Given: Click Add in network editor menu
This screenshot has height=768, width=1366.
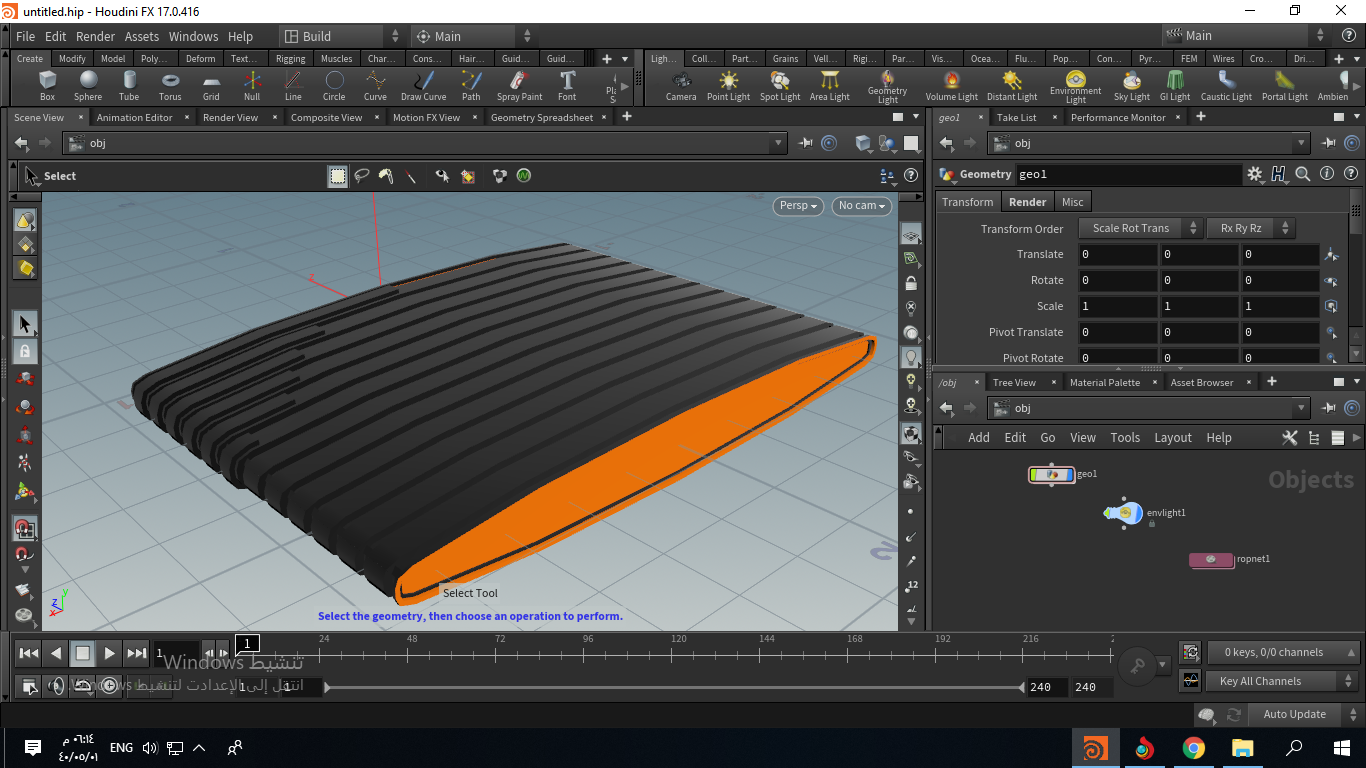Looking at the screenshot, I should 979,438.
